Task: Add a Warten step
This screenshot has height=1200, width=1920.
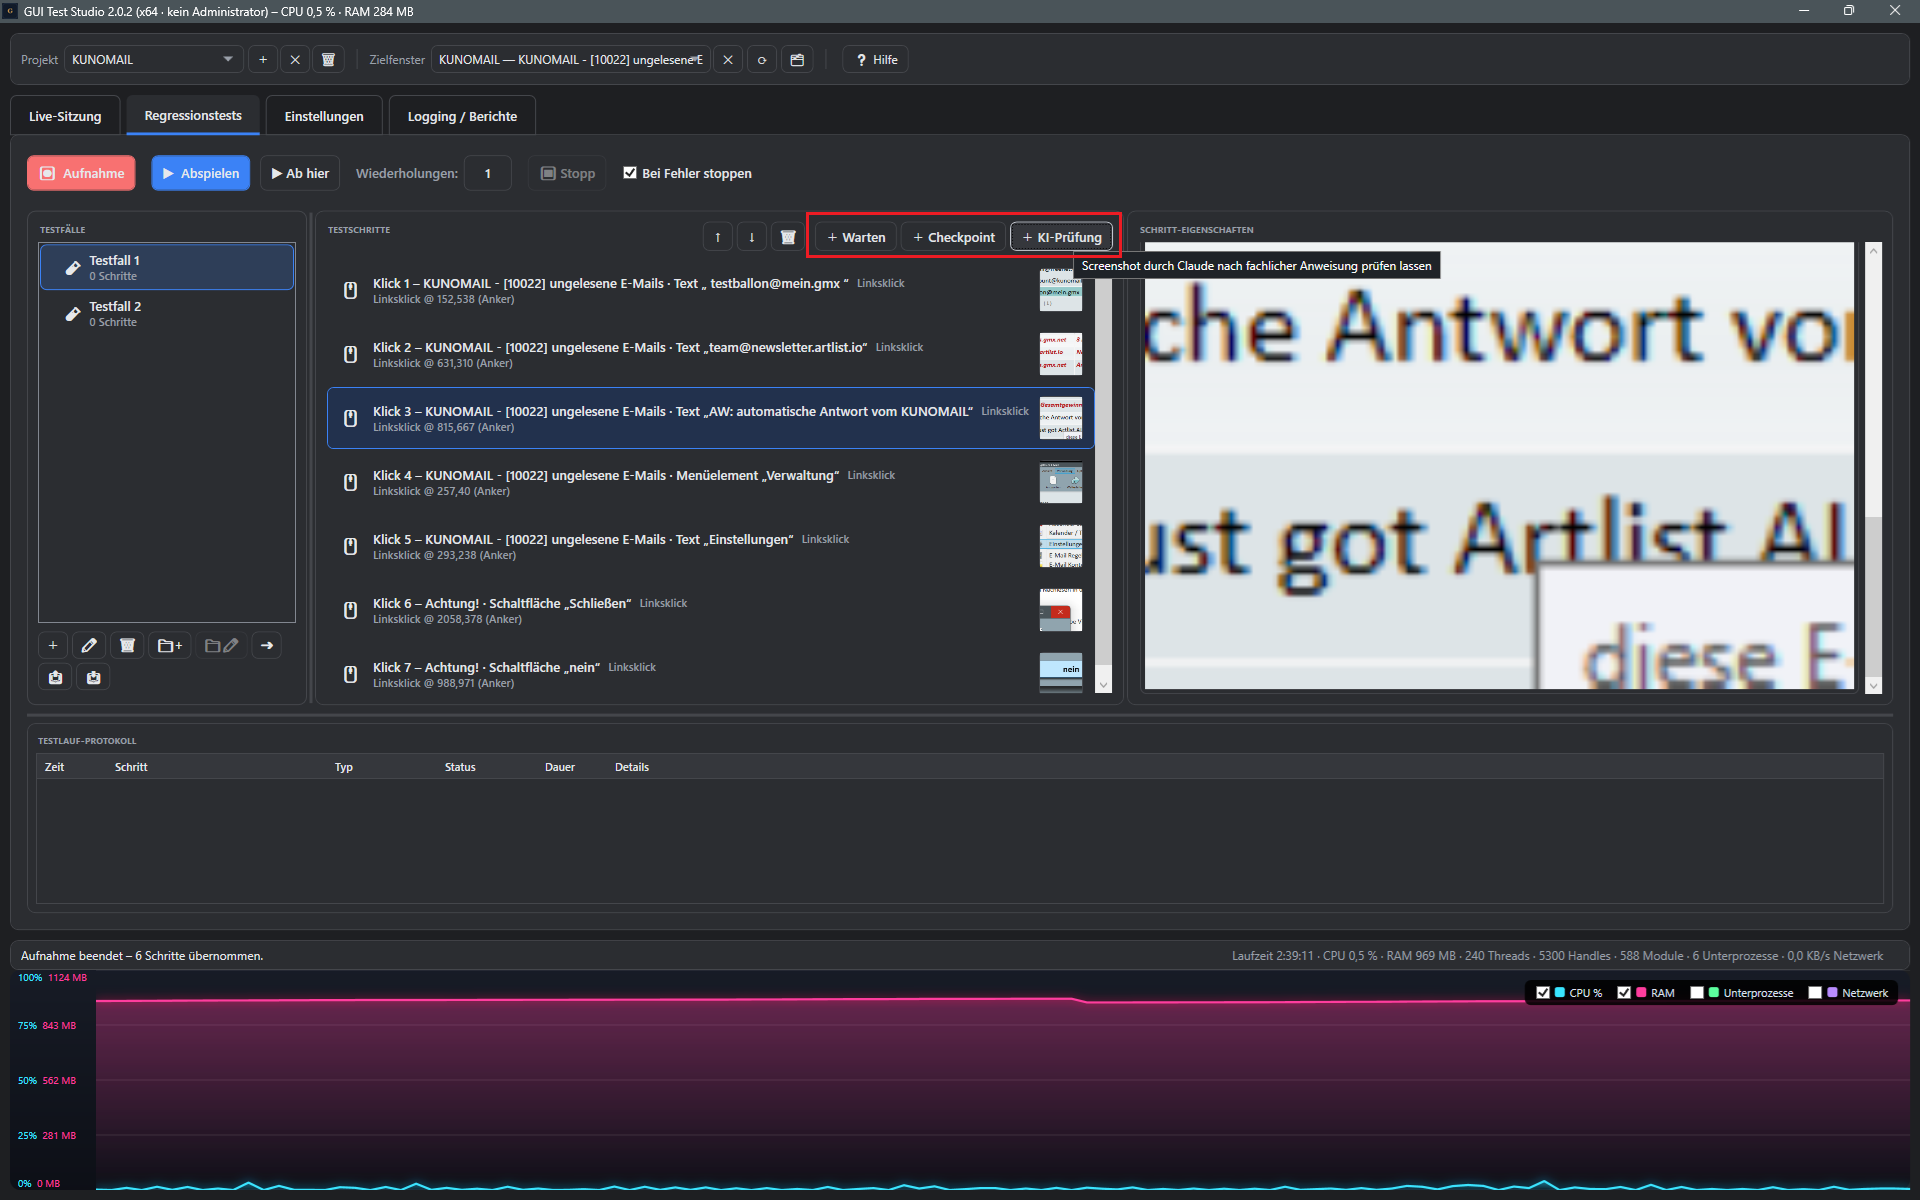Action: (x=856, y=237)
